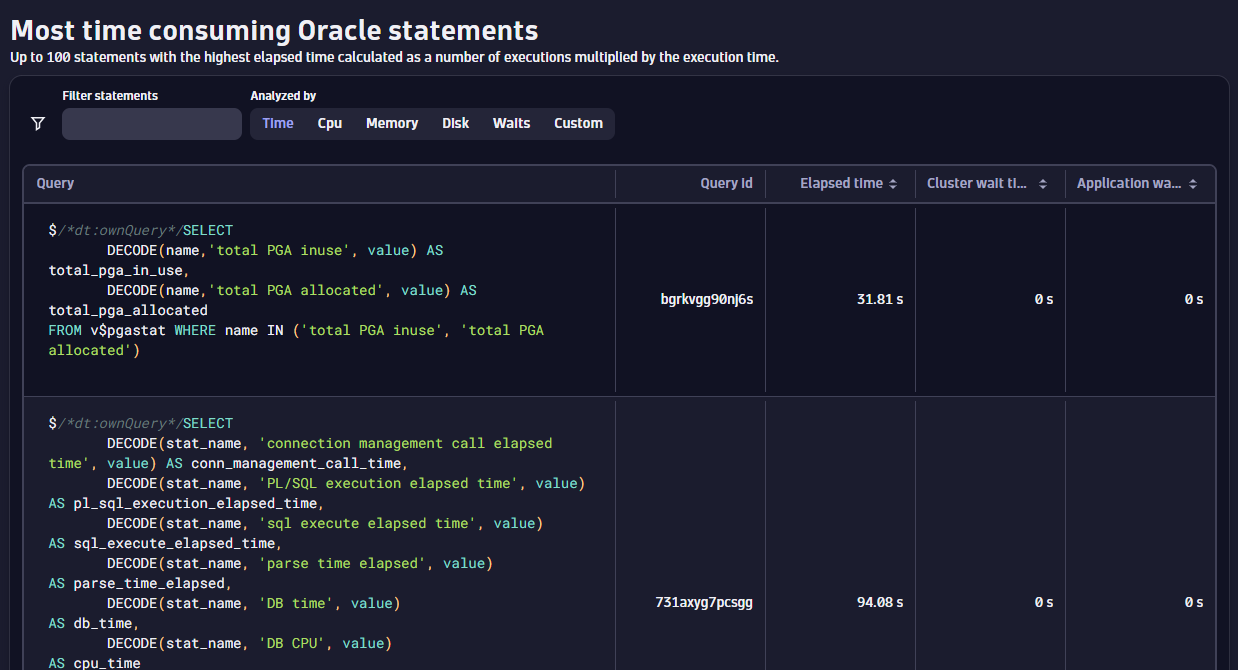Click the 'Most time consuming Oracle statements' heading

tap(274, 30)
